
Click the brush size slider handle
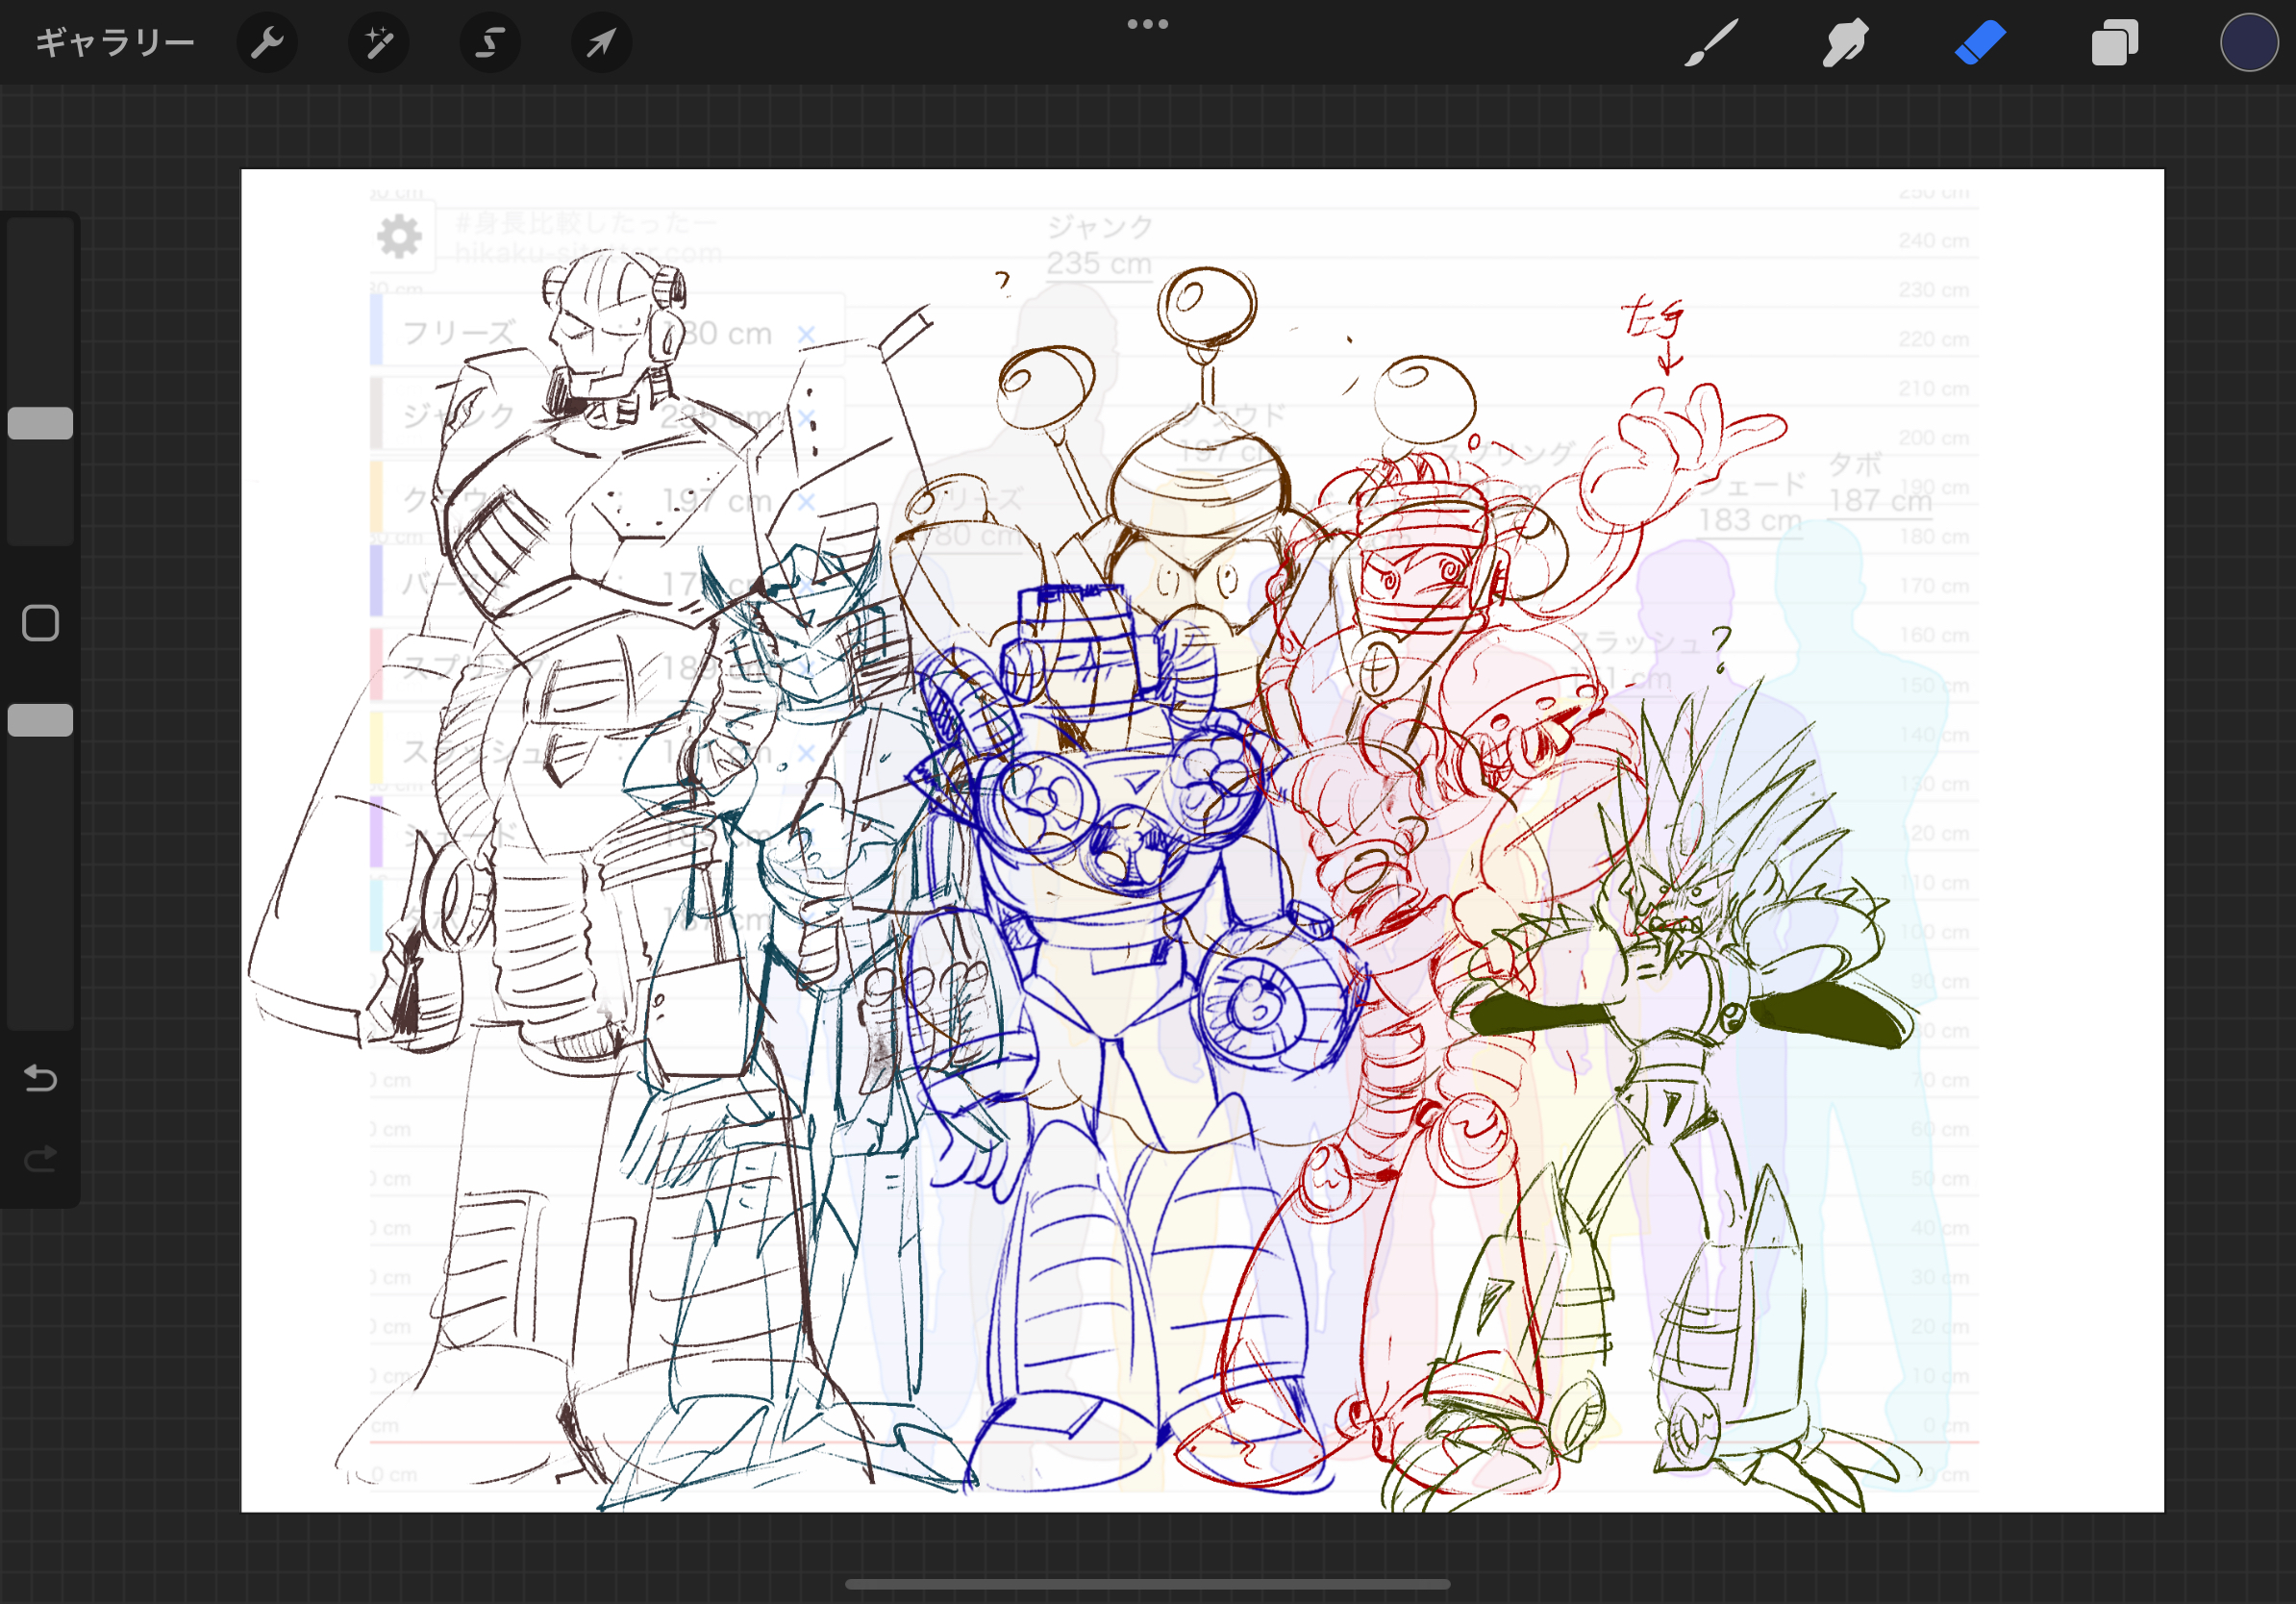(x=40, y=423)
